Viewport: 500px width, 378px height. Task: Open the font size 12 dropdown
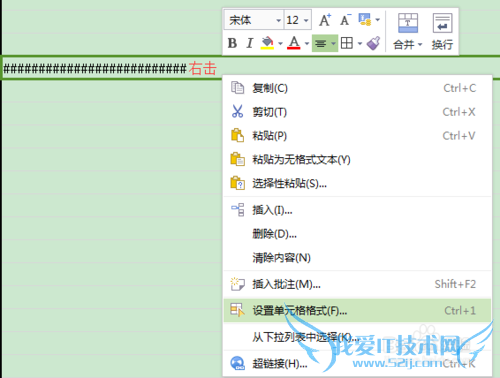pyautogui.click(x=306, y=21)
